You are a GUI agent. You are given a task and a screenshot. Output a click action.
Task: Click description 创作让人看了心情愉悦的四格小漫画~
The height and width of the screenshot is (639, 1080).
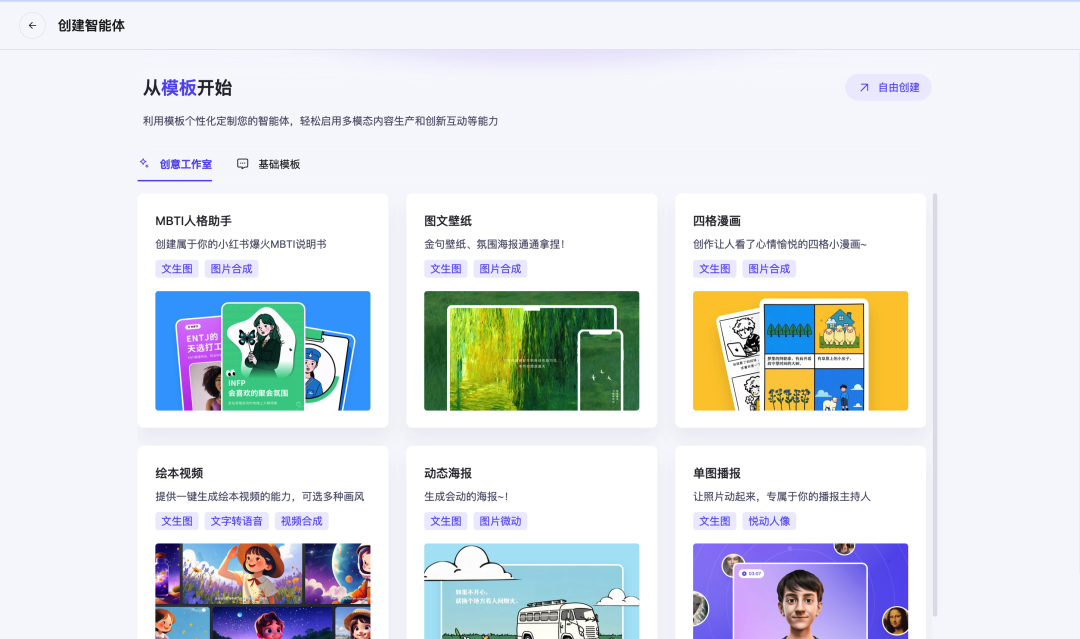(780, 244)
